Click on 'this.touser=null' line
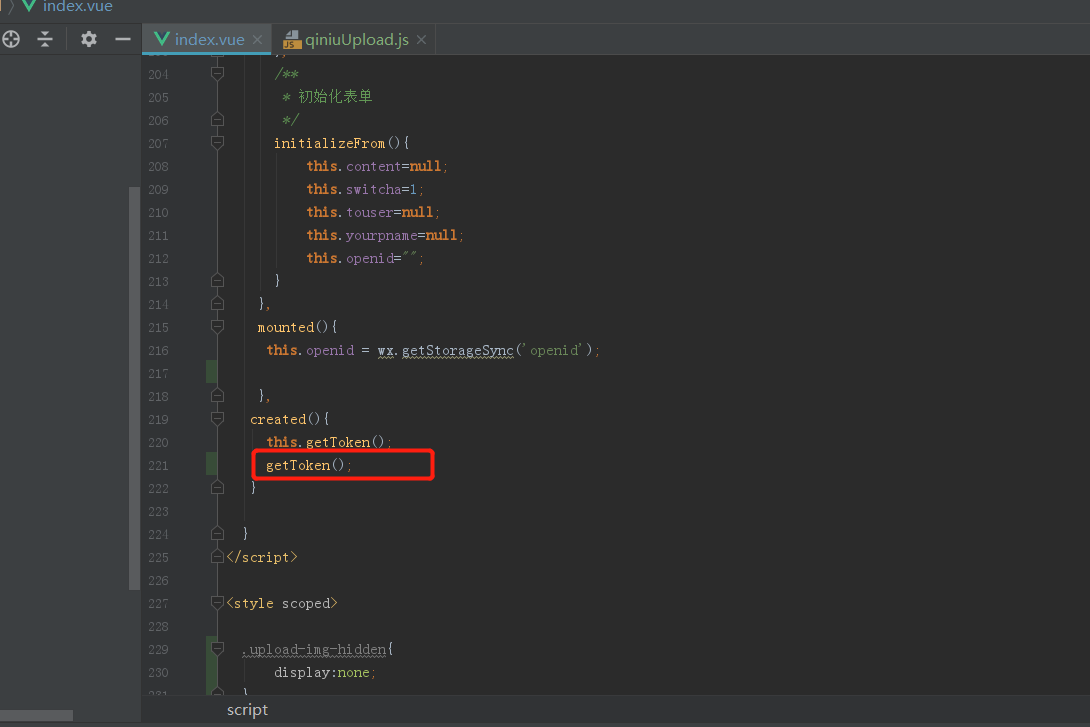Screen dimensions: 1090x727 [x=373, y=212]
